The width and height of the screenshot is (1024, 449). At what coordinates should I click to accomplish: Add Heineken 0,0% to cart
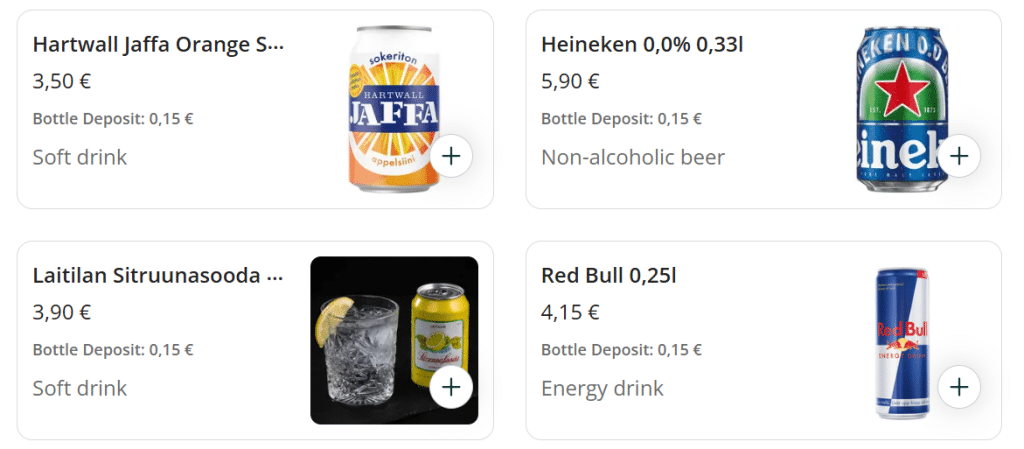point(959,156)
